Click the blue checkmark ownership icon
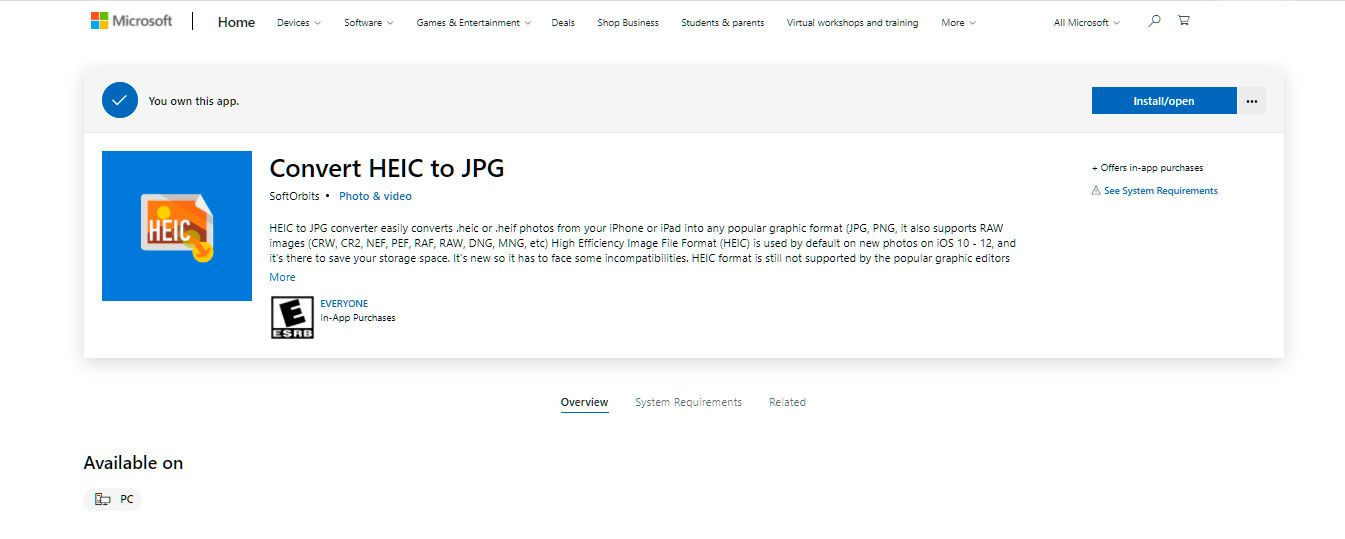Viewport: 1345px width, 539px height. point(119,101)
